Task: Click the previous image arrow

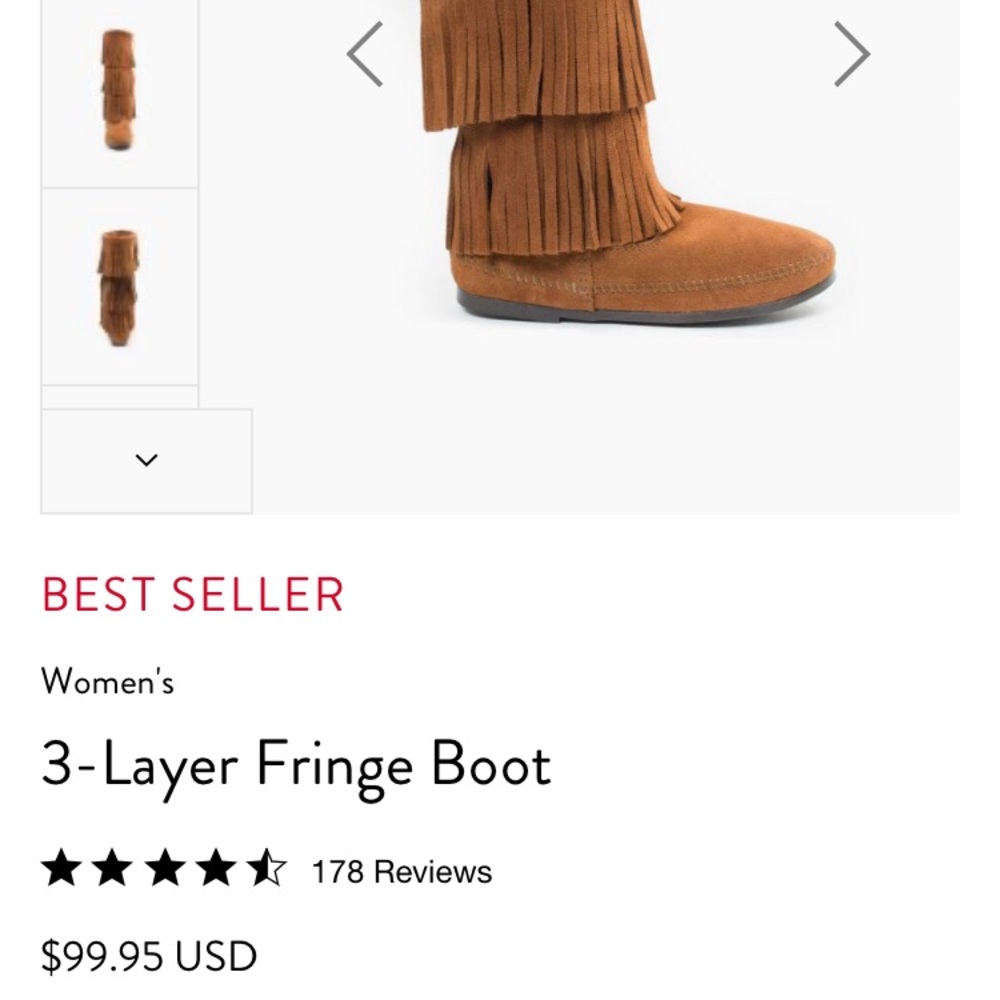Action: click(366, 52)
